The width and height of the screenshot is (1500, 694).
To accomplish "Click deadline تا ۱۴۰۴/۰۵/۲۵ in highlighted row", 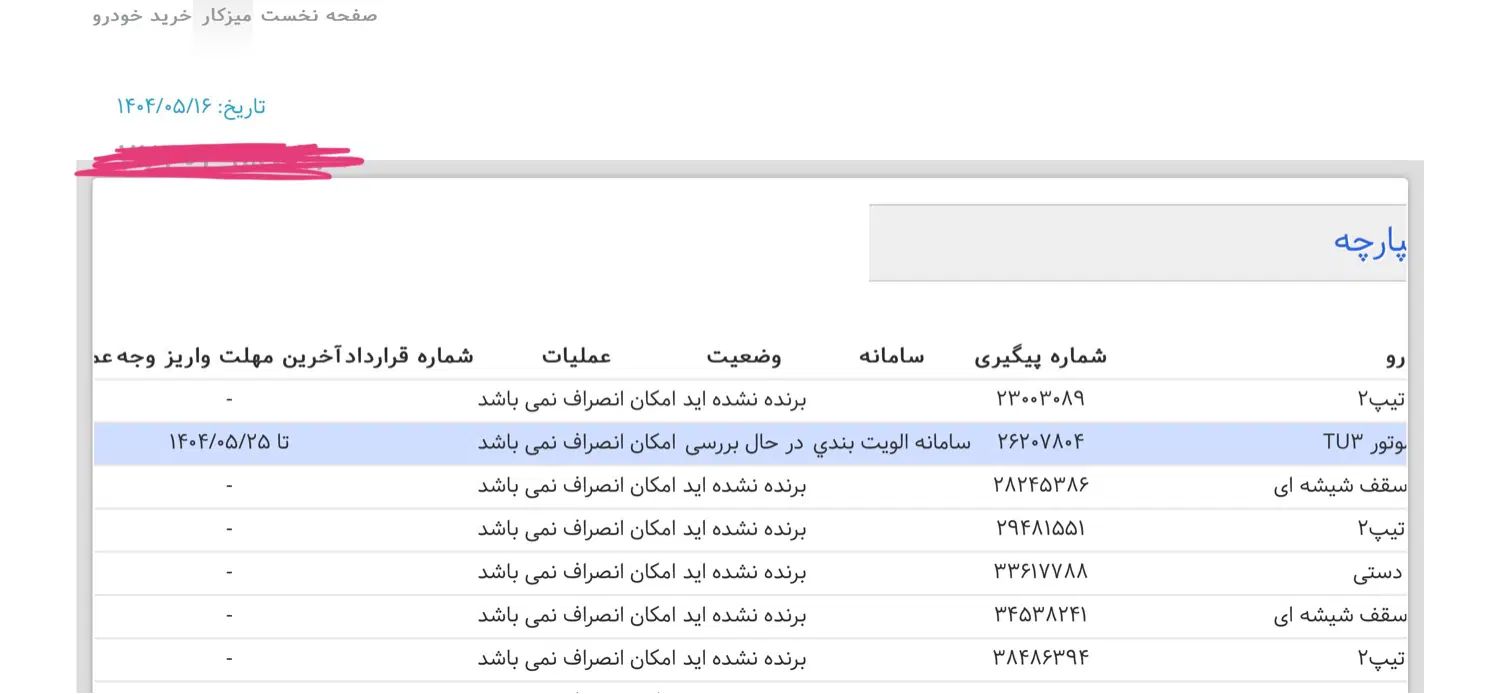I will coord(229,442).
